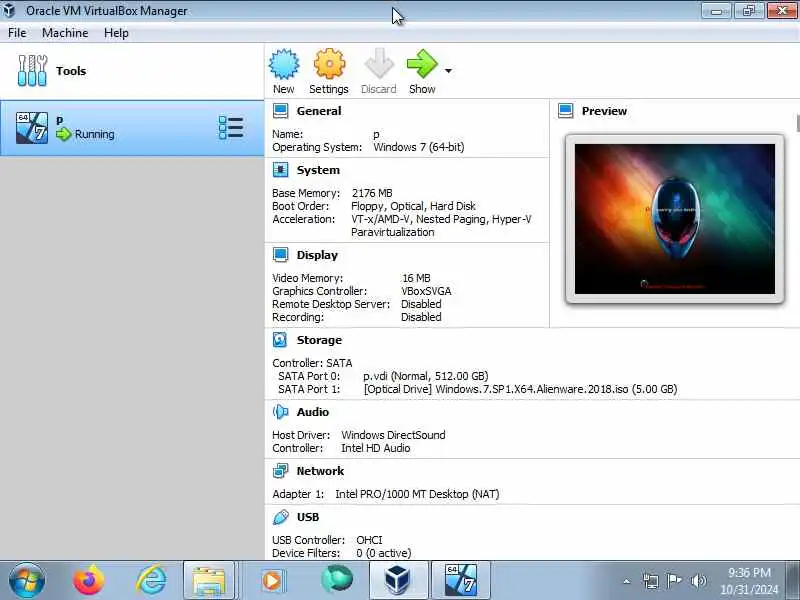The width and height of the screenshot is (800, 600).
Task: Click 'Intel PRO/1000 MT Desktop (NAT)' adapter
Action: pos(417,494)
